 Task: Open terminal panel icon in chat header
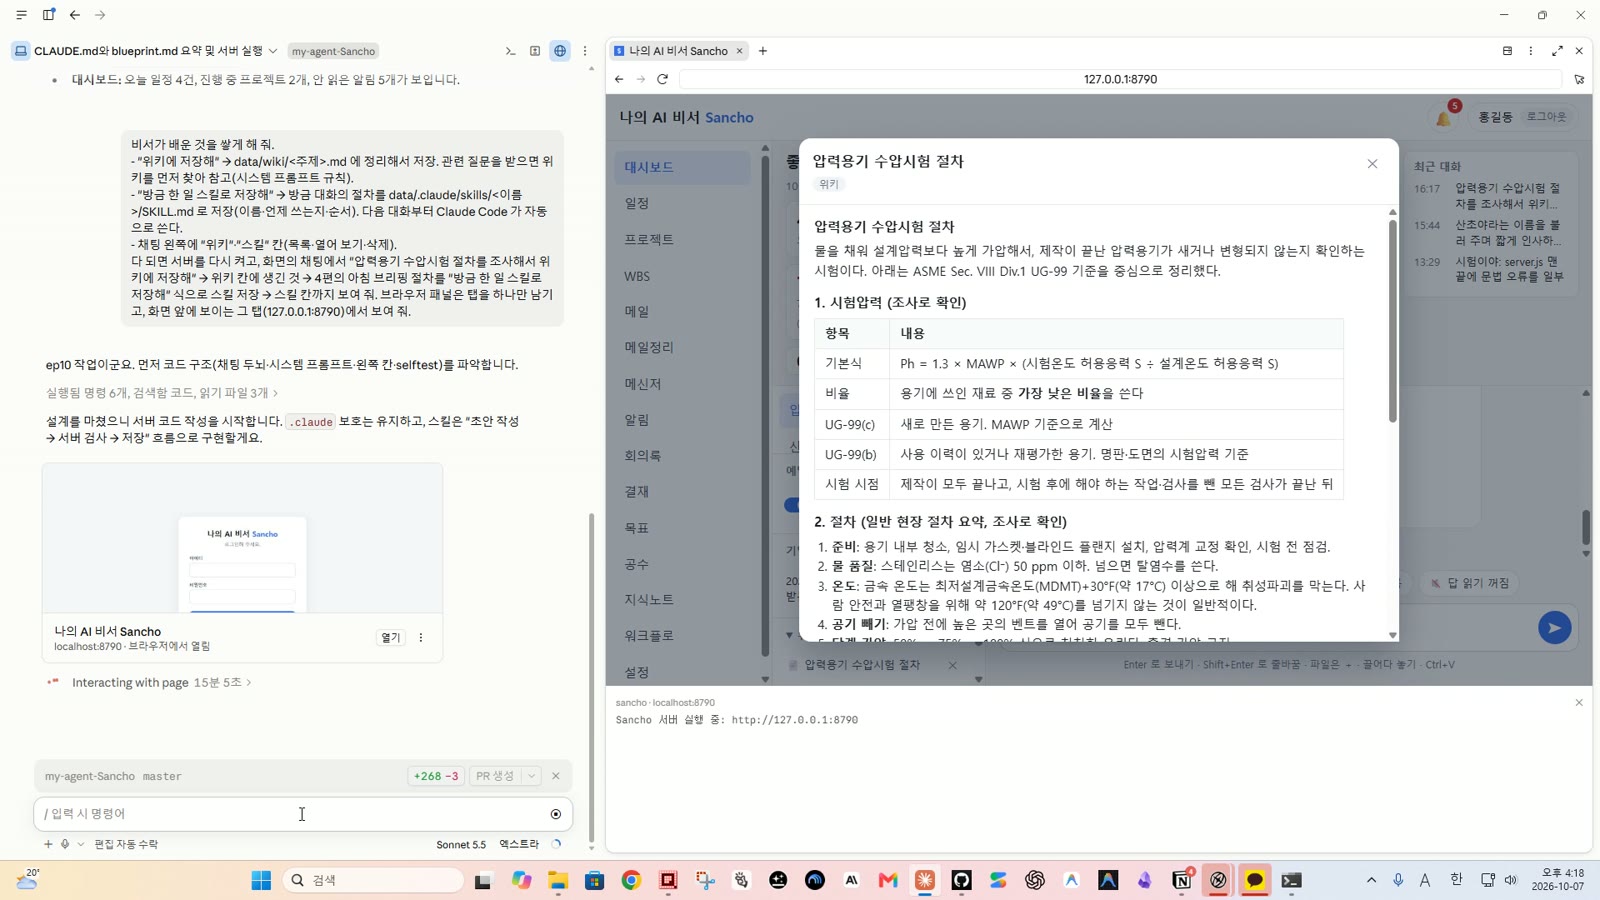(510, 51)
